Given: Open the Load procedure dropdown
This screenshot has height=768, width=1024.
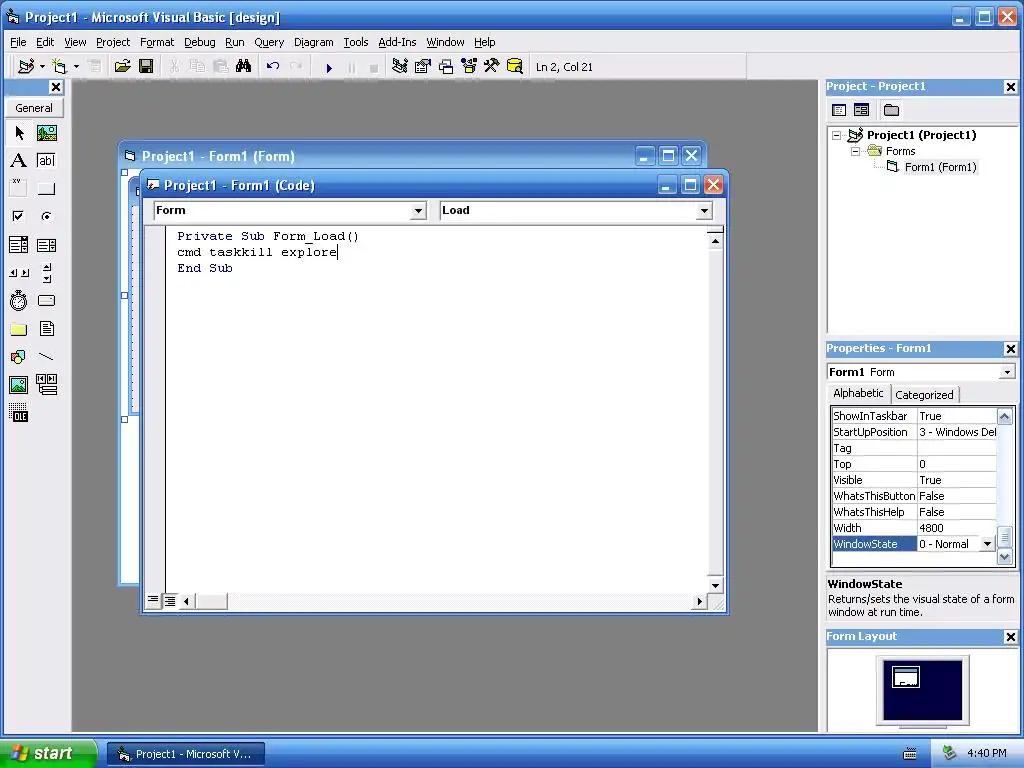Looking at the screenshot, I should pyautogui.click(x=704, y=210).
